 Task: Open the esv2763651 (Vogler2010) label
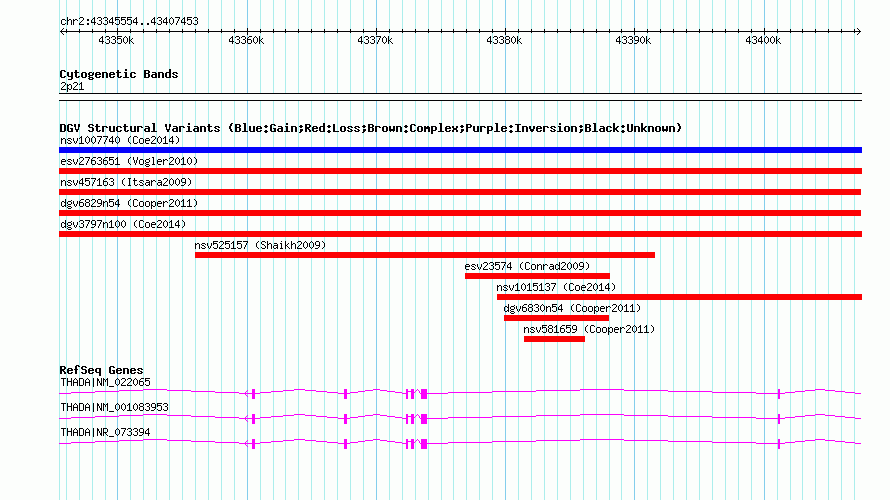tap(129, 161)
